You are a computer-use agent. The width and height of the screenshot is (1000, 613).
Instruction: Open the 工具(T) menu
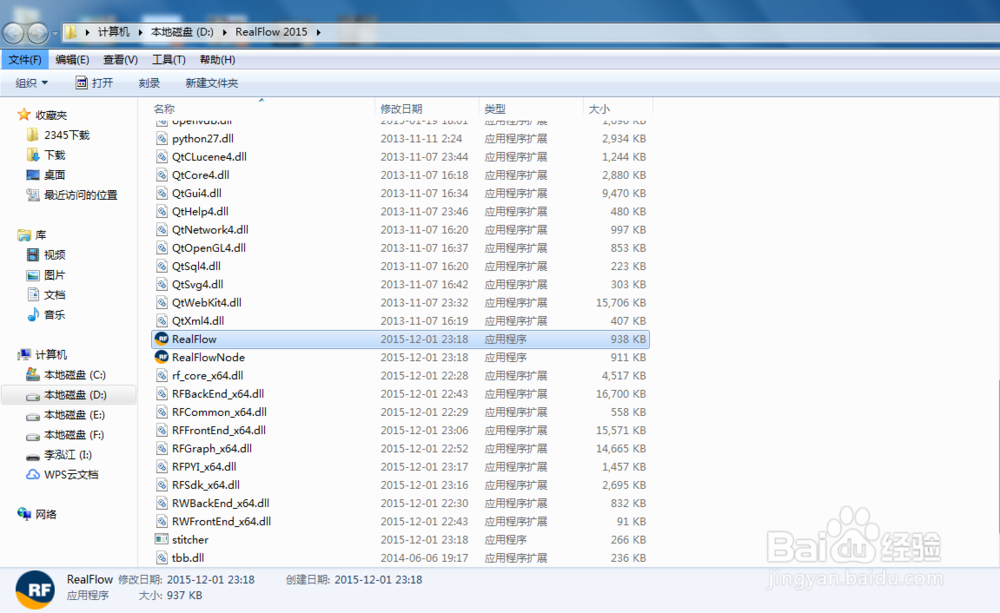tap(168, 59)
